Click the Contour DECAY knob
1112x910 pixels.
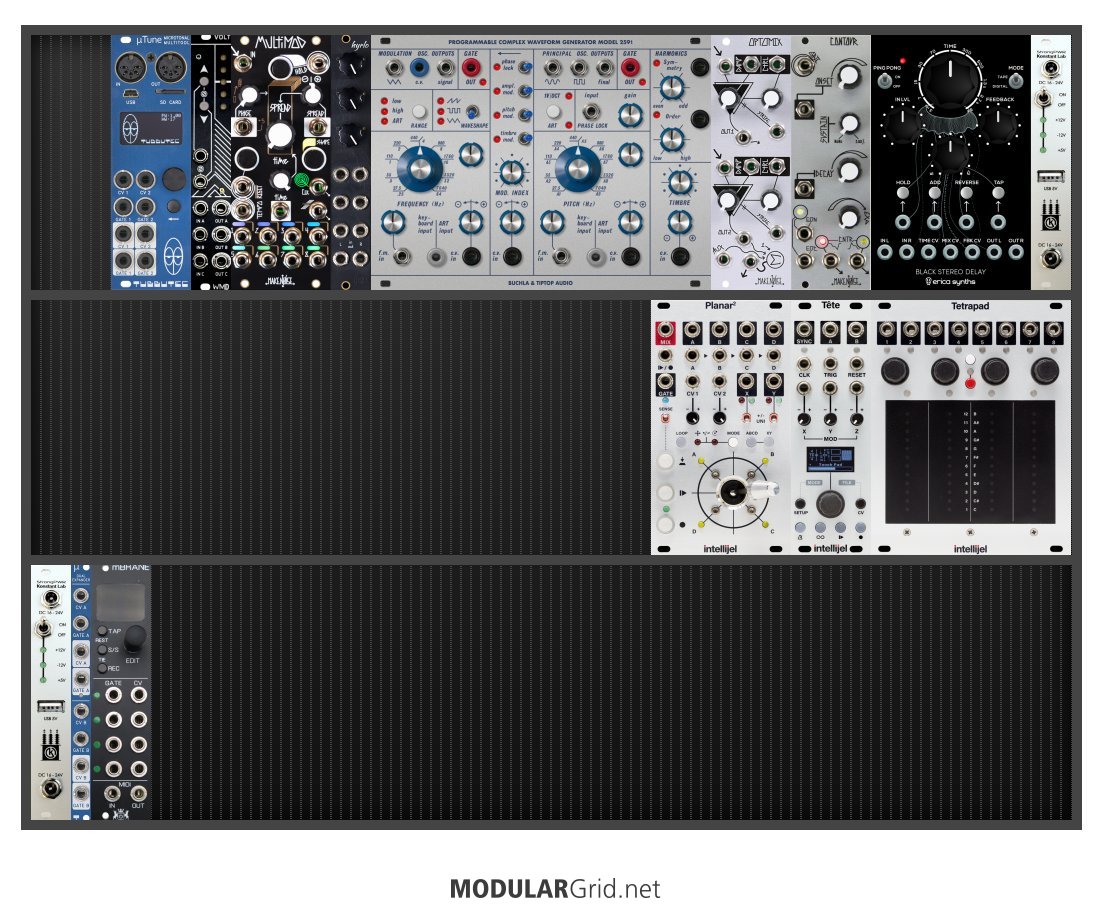pos(847,171)
